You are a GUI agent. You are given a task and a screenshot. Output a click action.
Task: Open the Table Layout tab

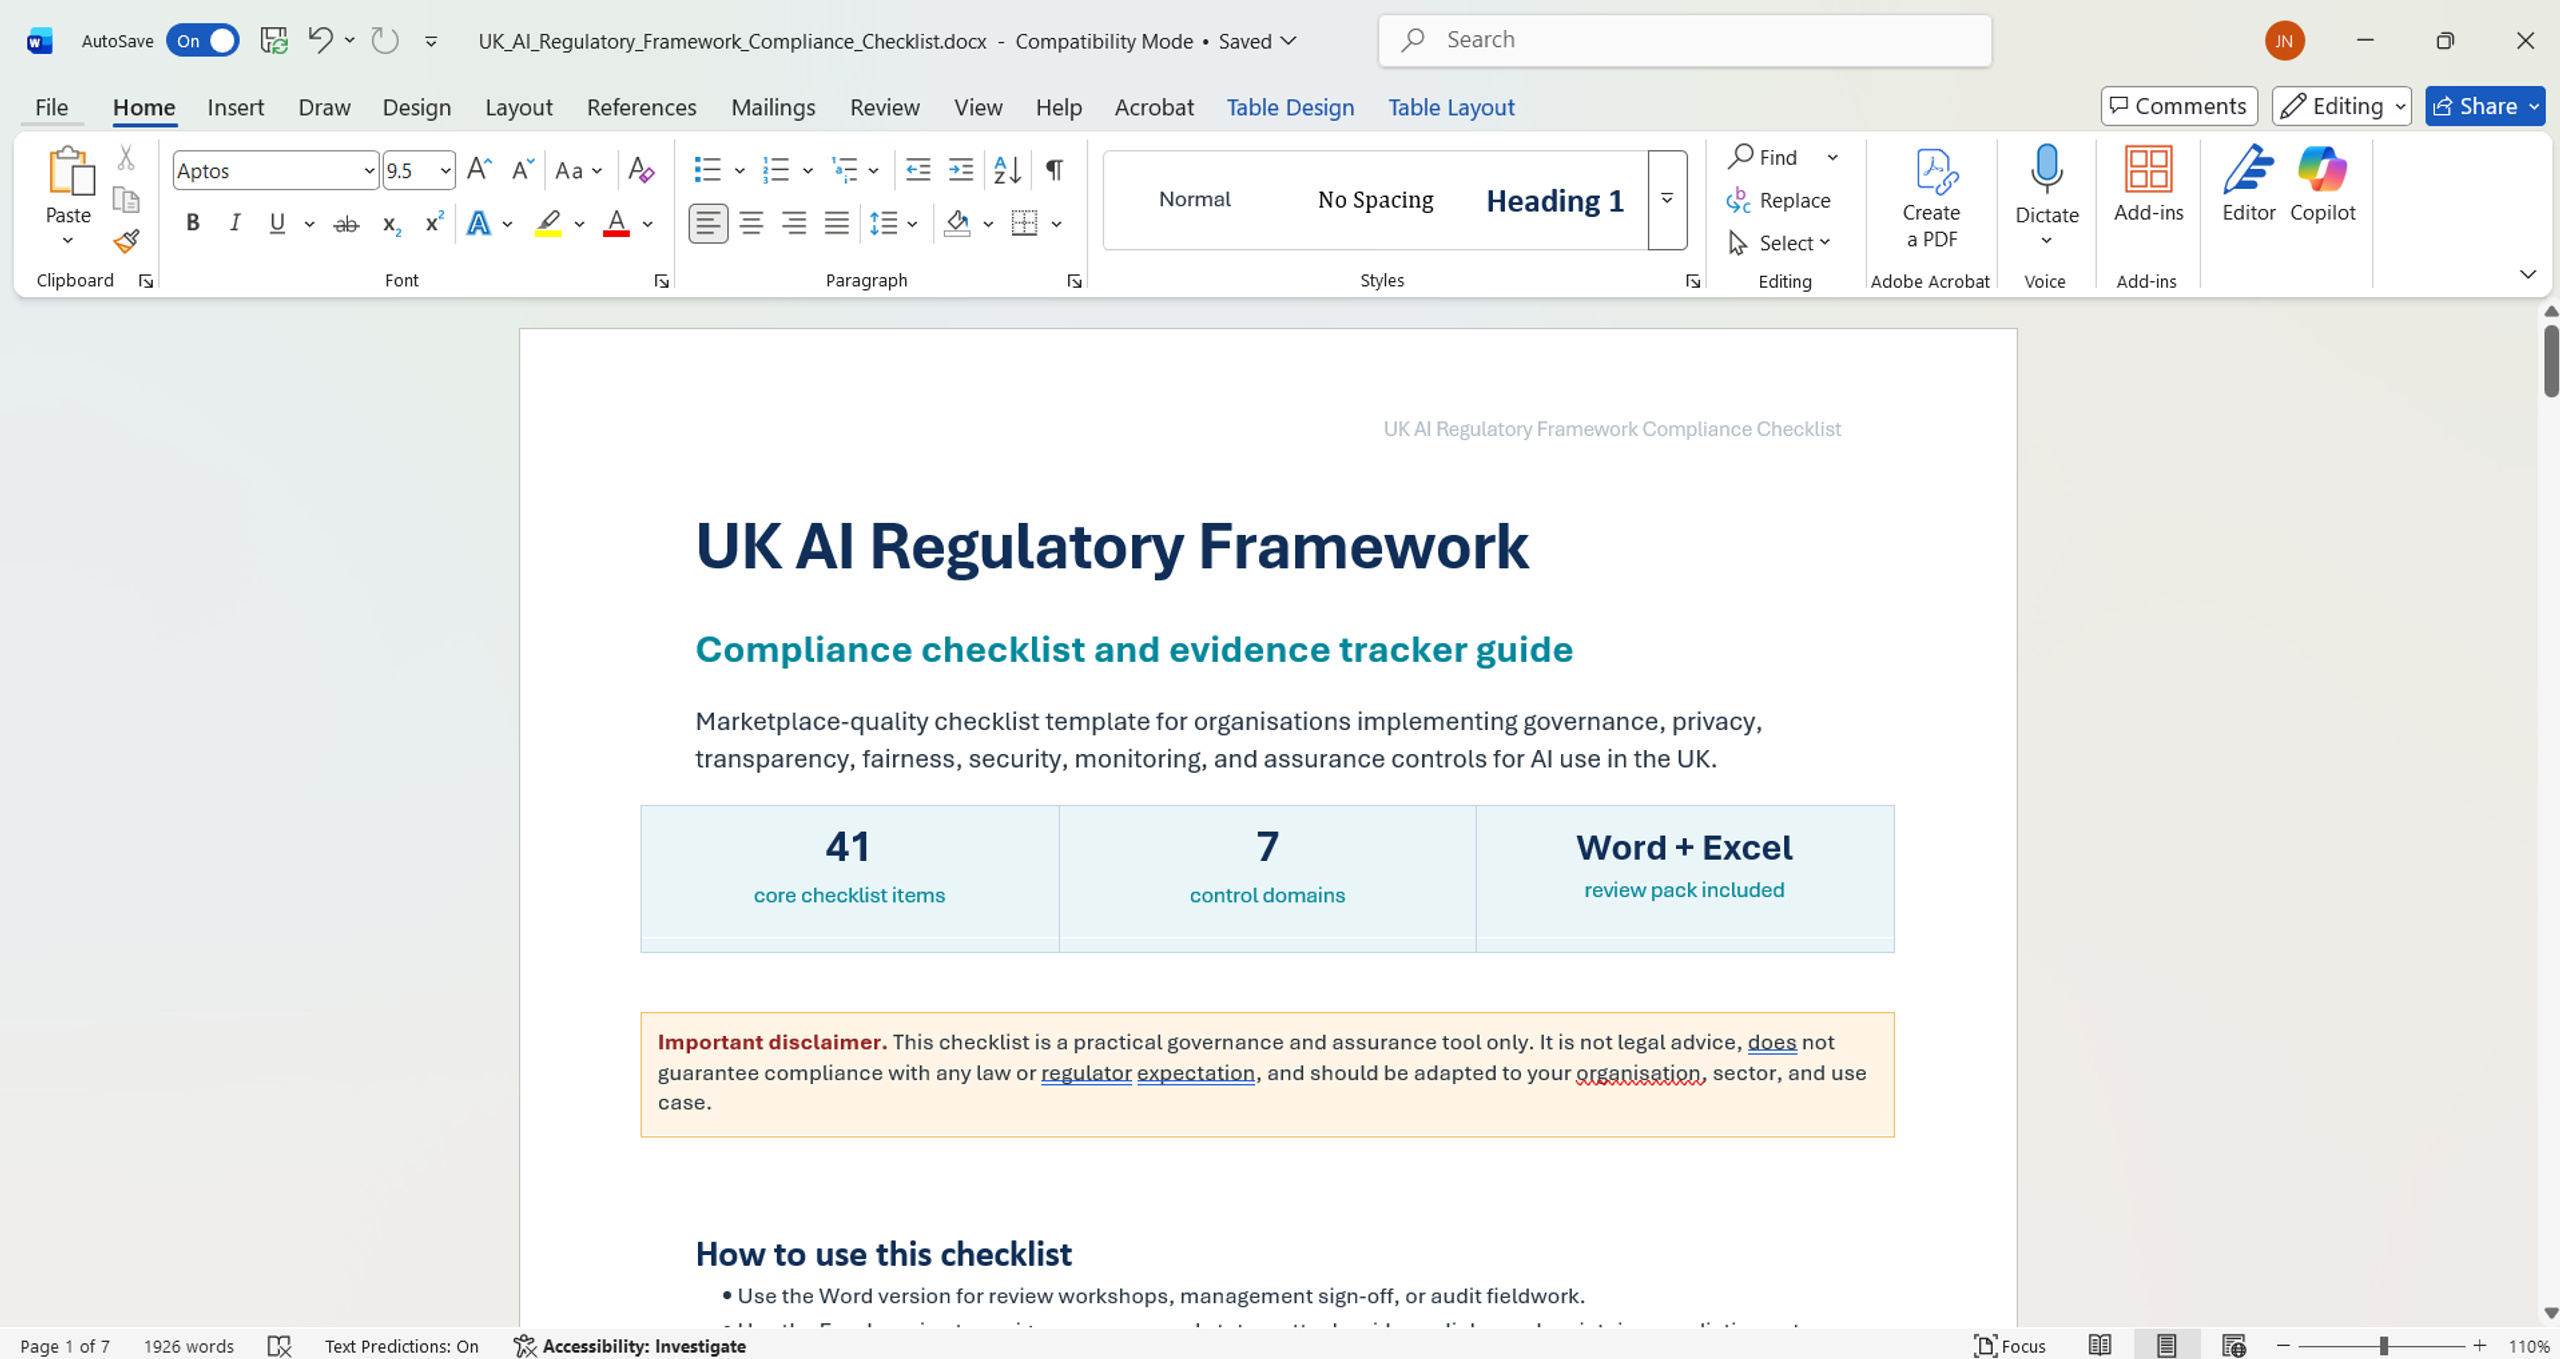(1451, 107)
